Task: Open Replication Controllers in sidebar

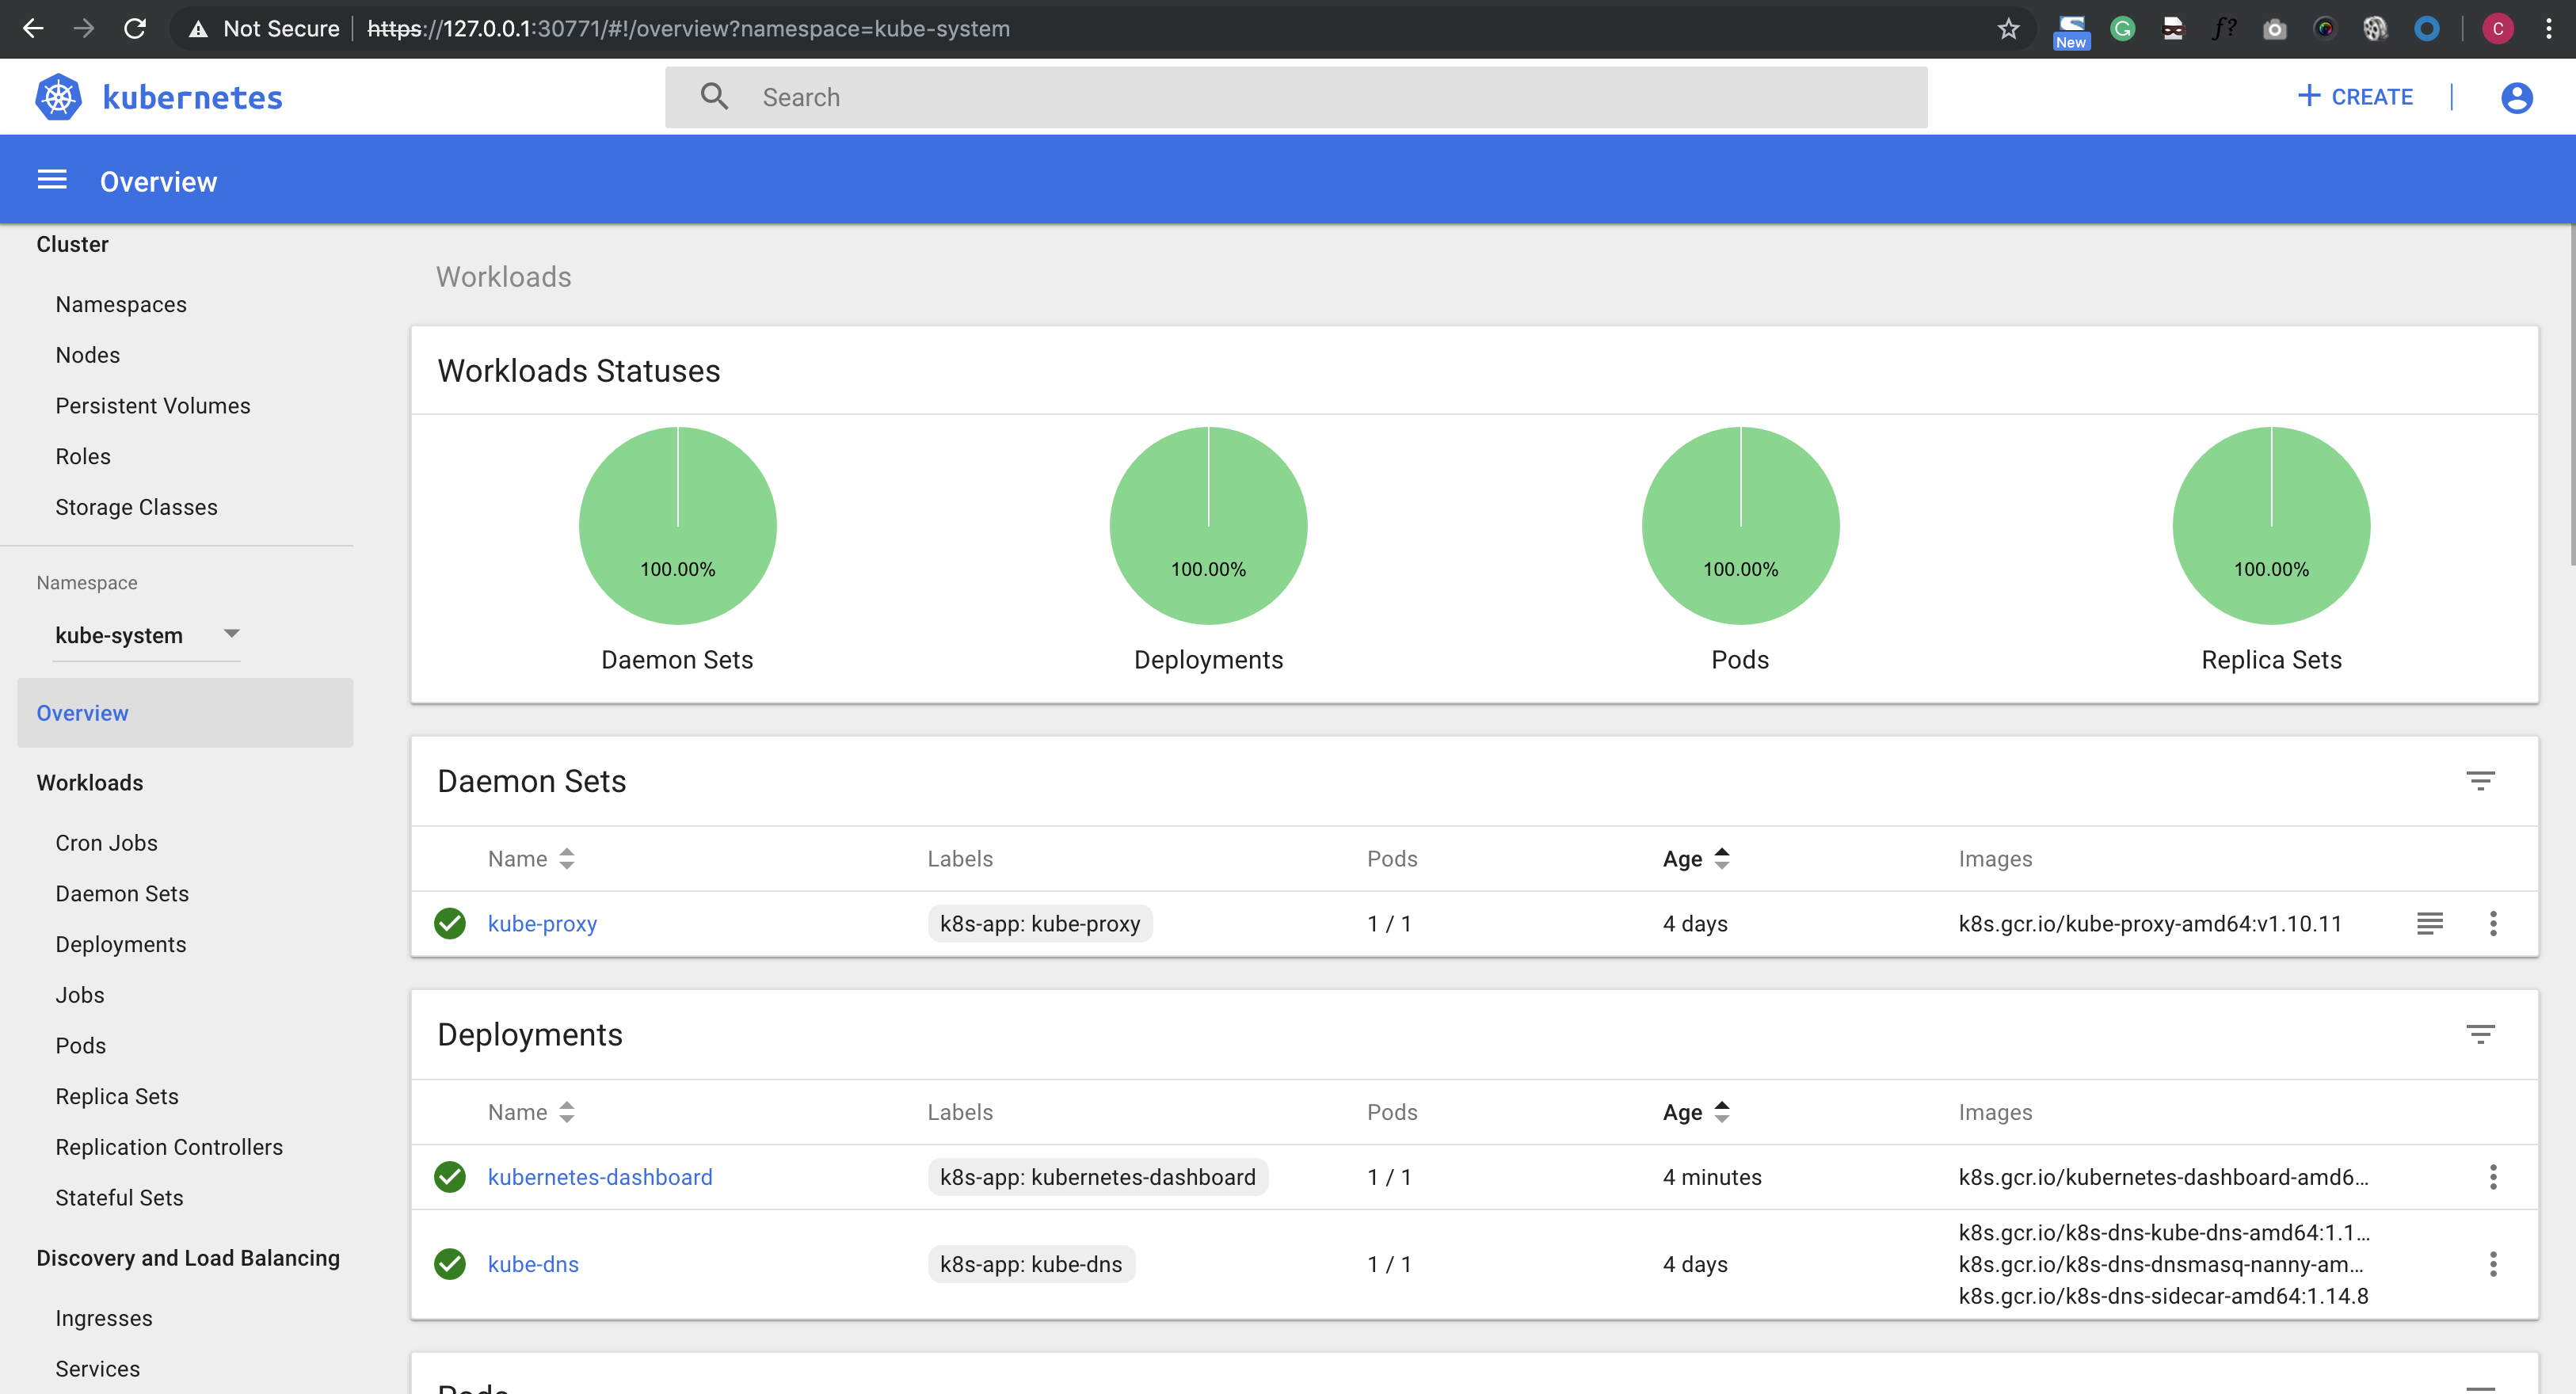Action: pos(169,1147)
